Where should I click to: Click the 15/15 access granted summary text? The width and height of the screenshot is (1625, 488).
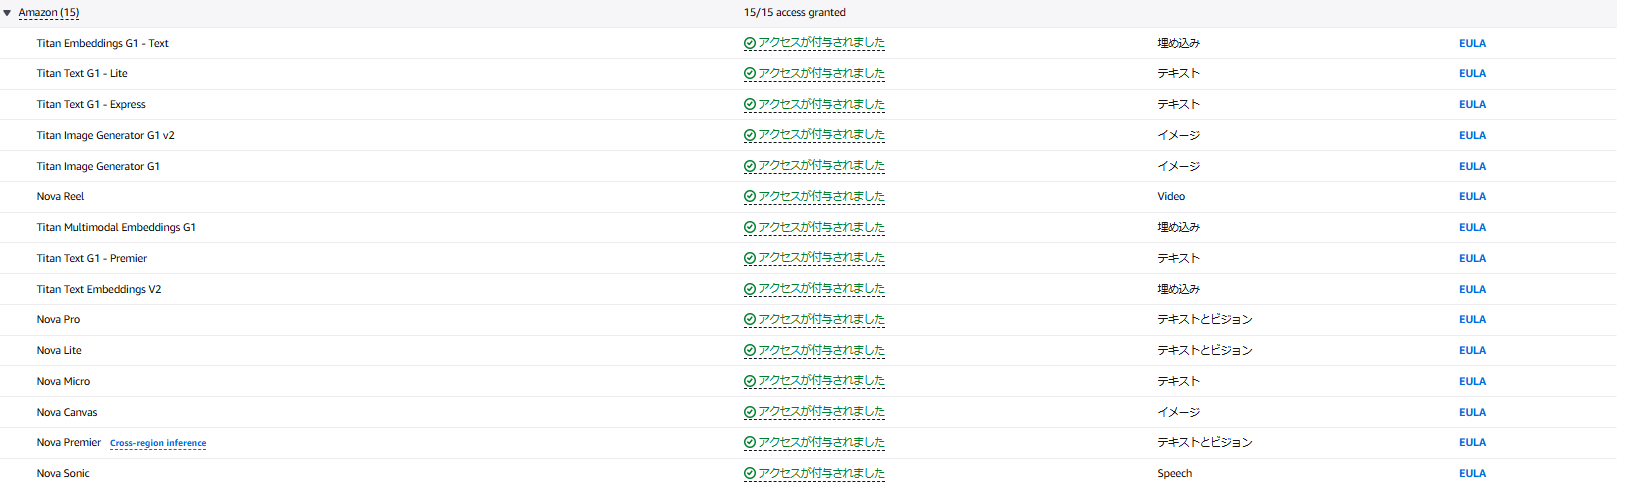(795, 13)
